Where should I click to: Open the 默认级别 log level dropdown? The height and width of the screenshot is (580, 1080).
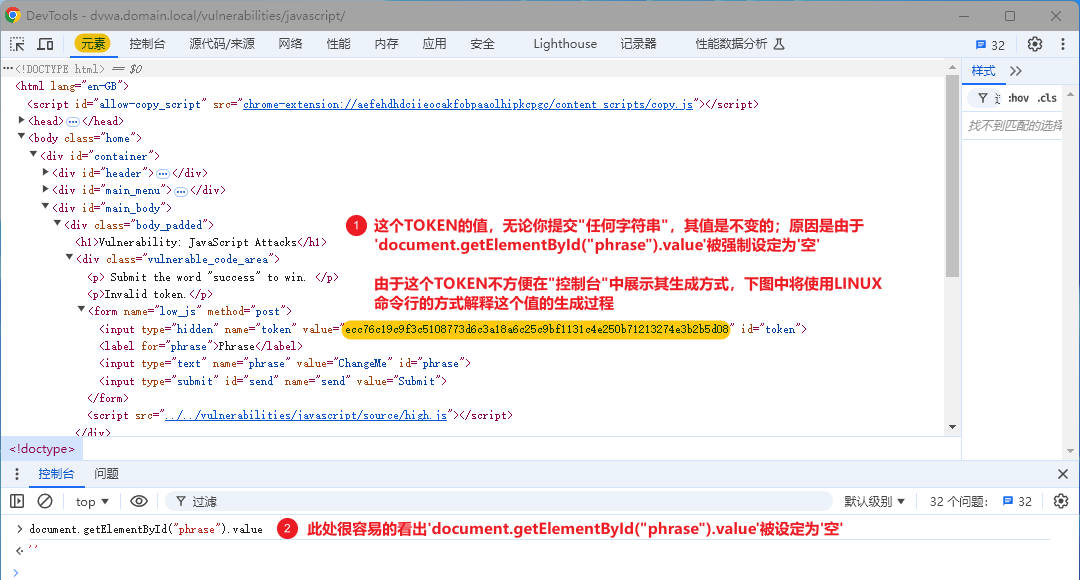point(874,501)
